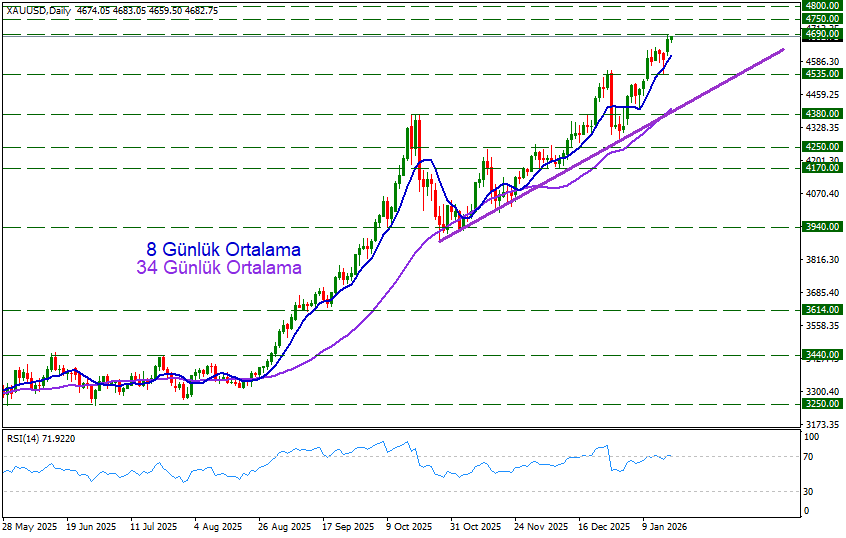Image resolution: width=846 pixels, height=538 pixels.
Task: Select the 4690.00 price level tag
Action: (x=821, y=34)
